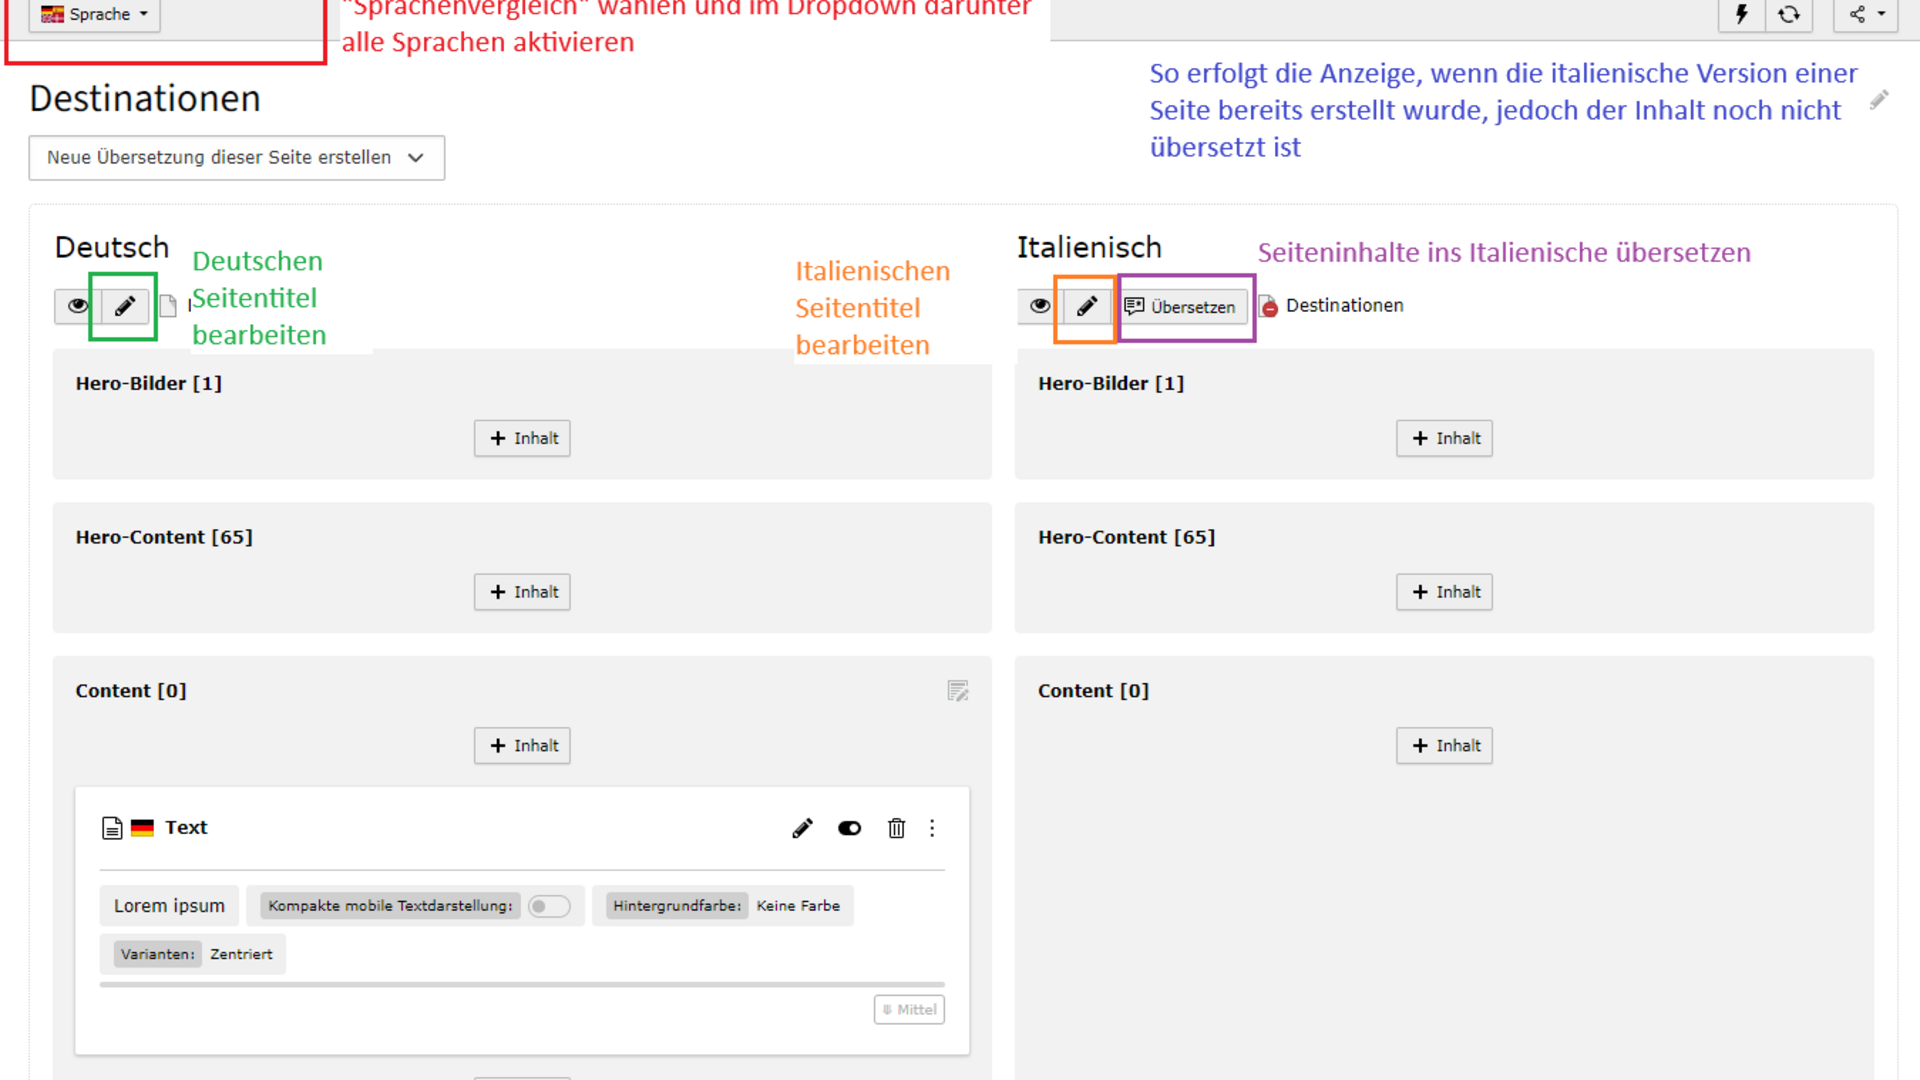The width and height of the screenshot is (1920, 1080).
Task: Open share dropdown in top right
Action: point(1865,14)
